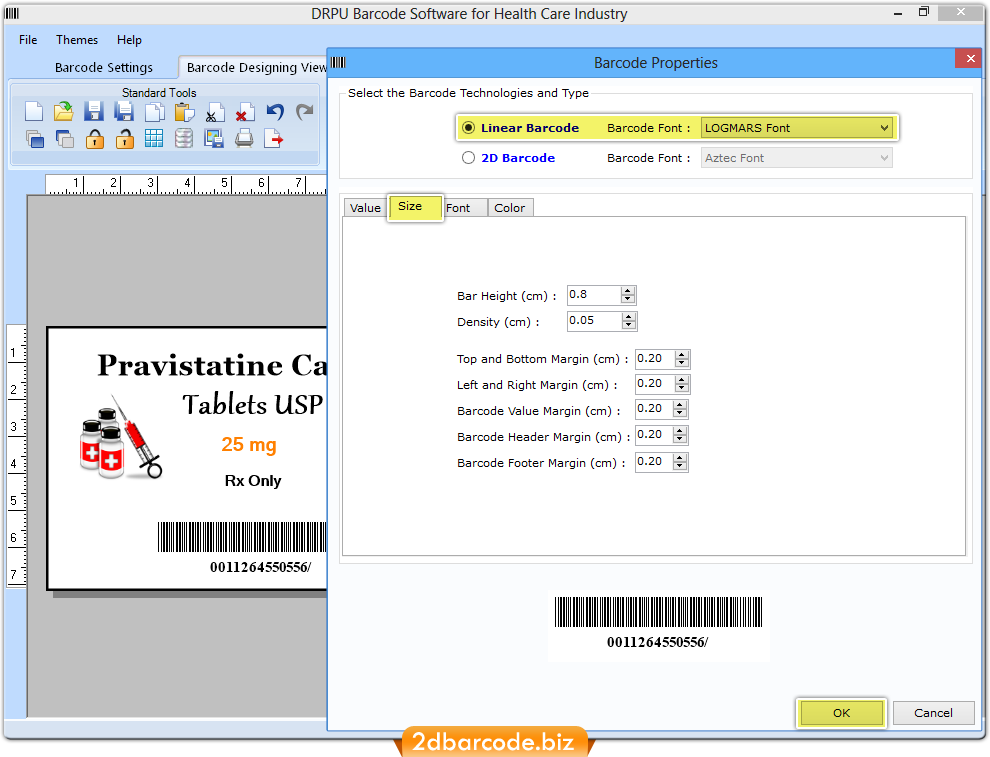Click the Barcode Value Margin field

click(x=654, y=408)
